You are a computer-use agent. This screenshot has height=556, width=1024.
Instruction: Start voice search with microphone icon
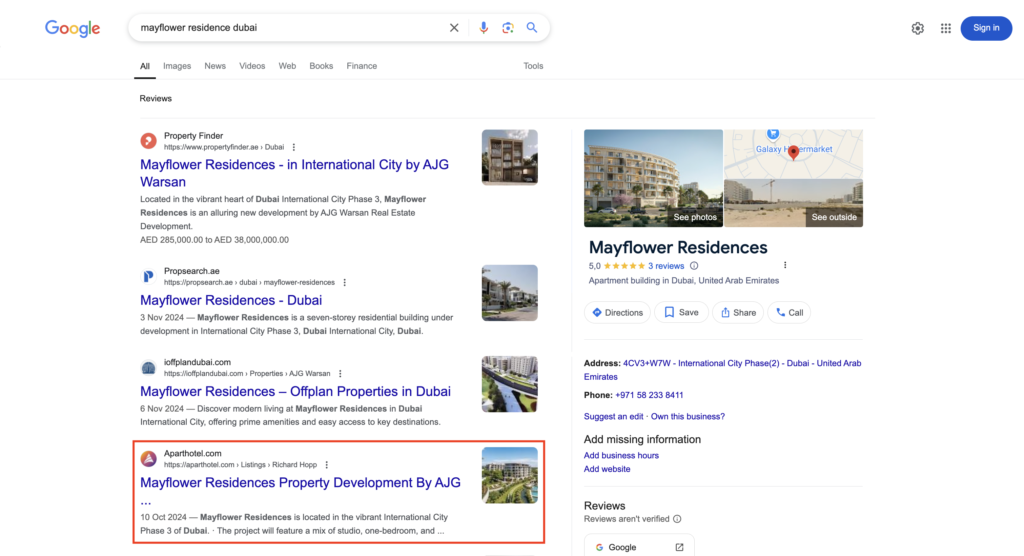tap(483, 27)
